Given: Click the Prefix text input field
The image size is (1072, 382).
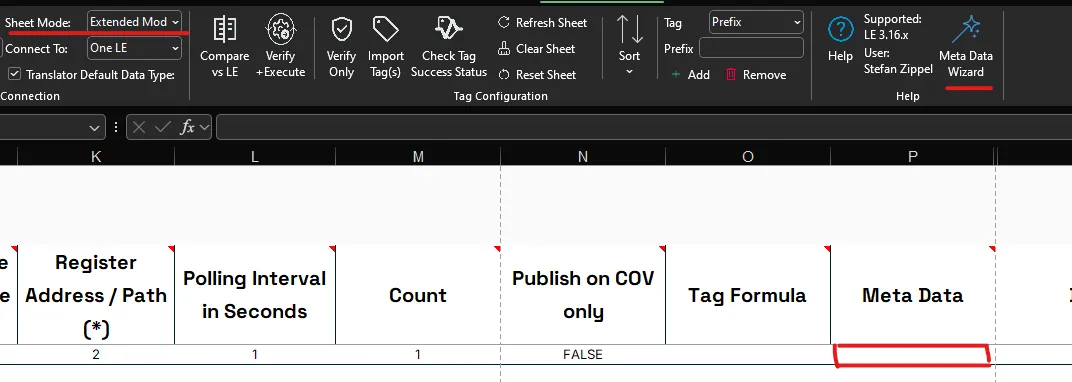Looking at the screenshot, I should [x=751, y=49].
